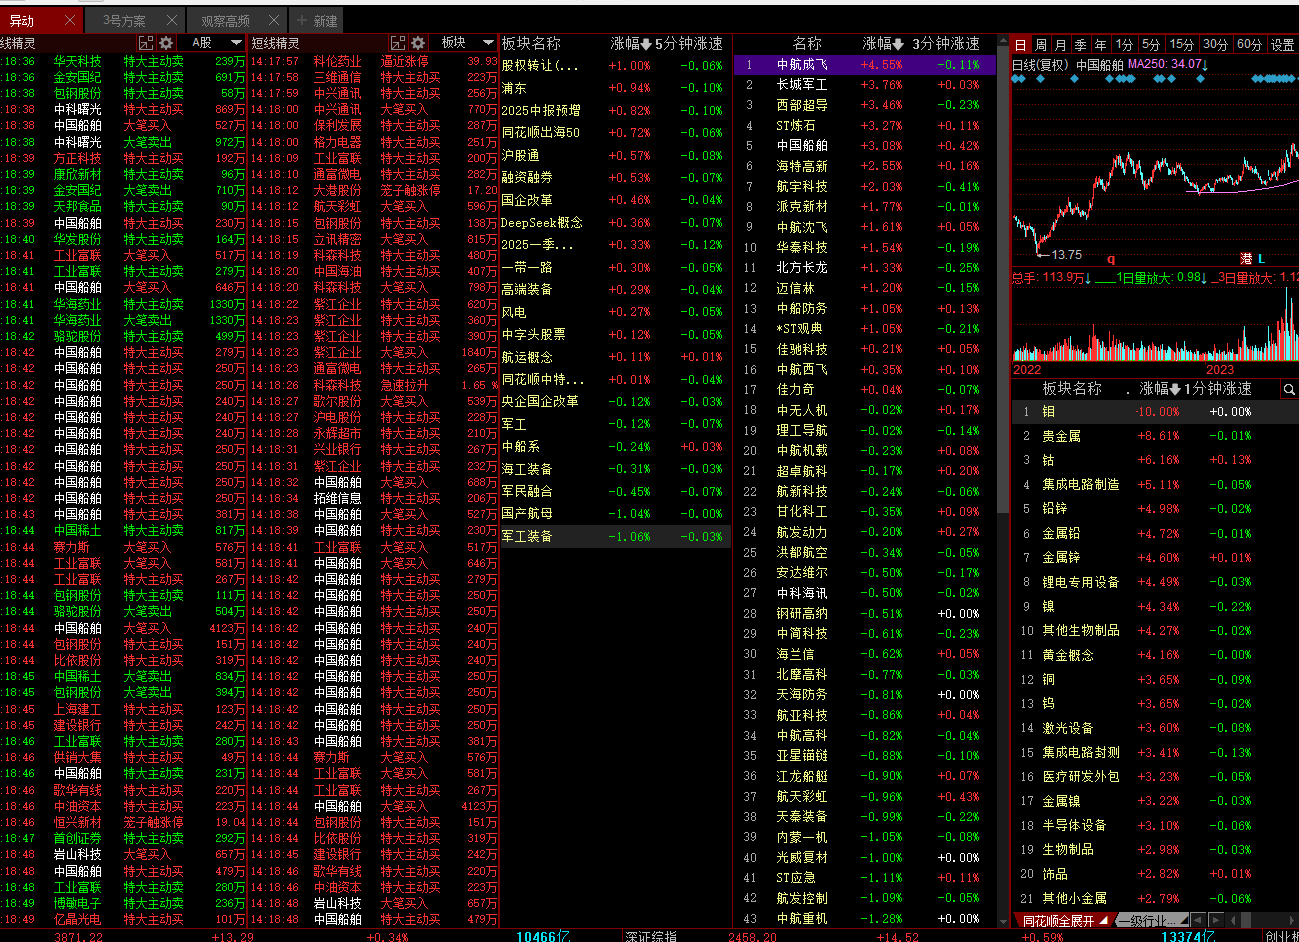Sort by 1分钟涨速 column header
The height and width of the screenshot is (942, 1299).
[1218, 389]
